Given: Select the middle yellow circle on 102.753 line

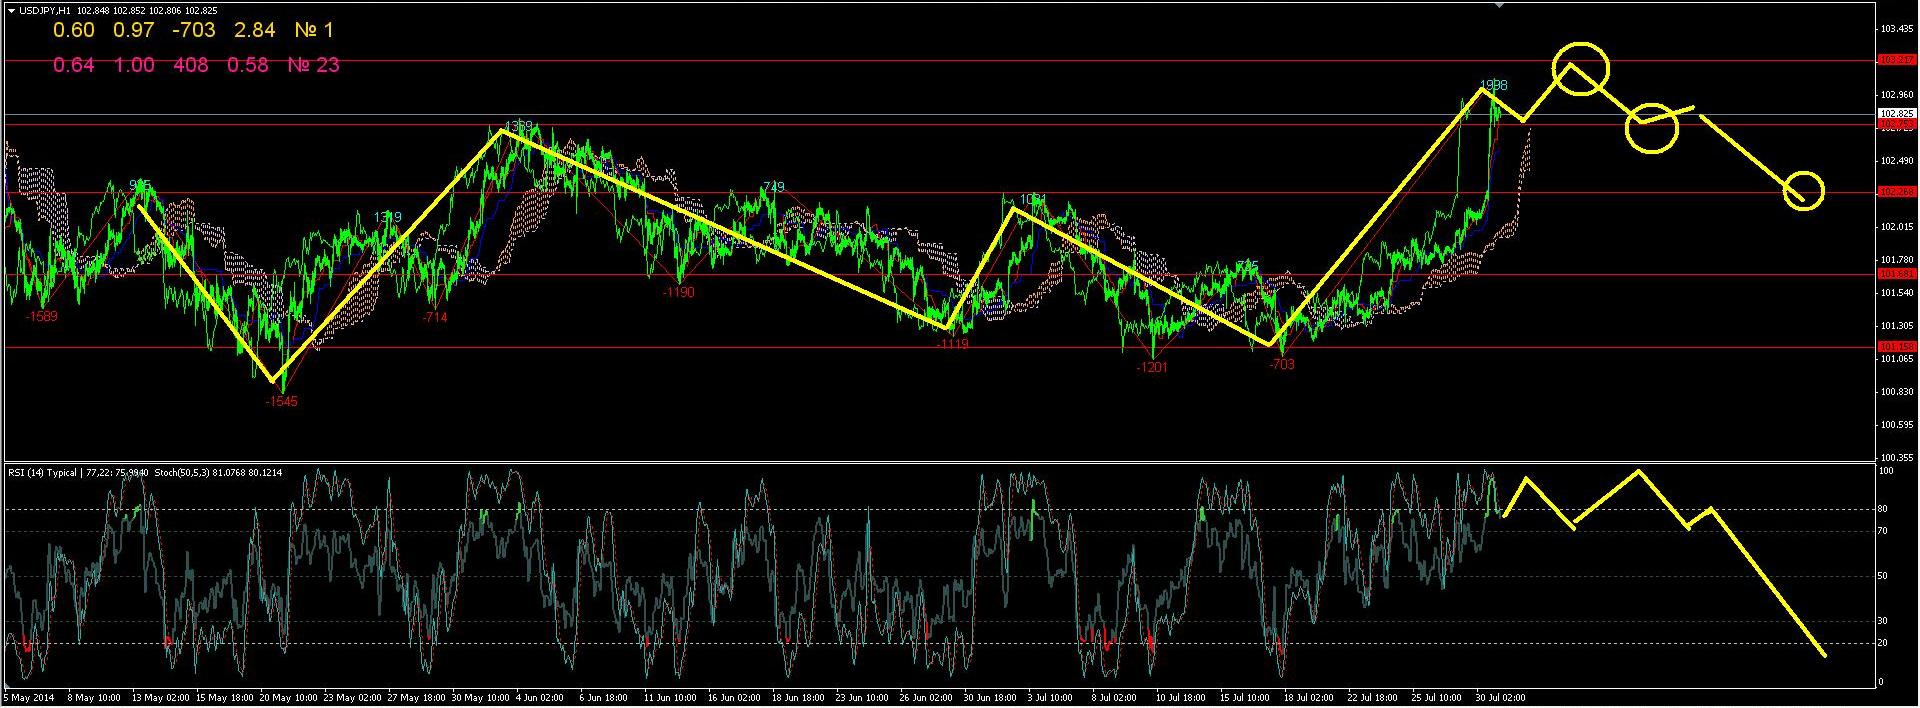Looking at the screenshot, I should pyautogui.click(x=1651, y=129).
